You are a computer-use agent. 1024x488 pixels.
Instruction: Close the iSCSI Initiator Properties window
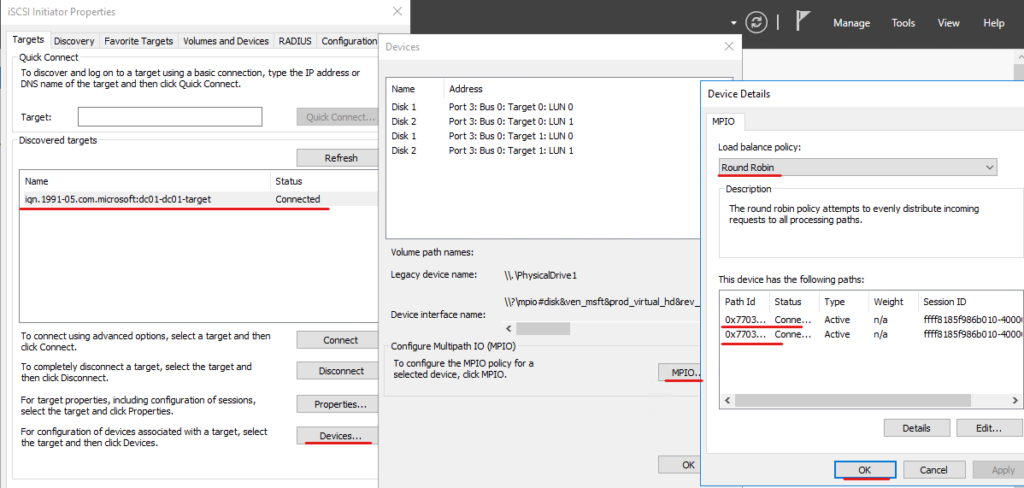(397, 11)
